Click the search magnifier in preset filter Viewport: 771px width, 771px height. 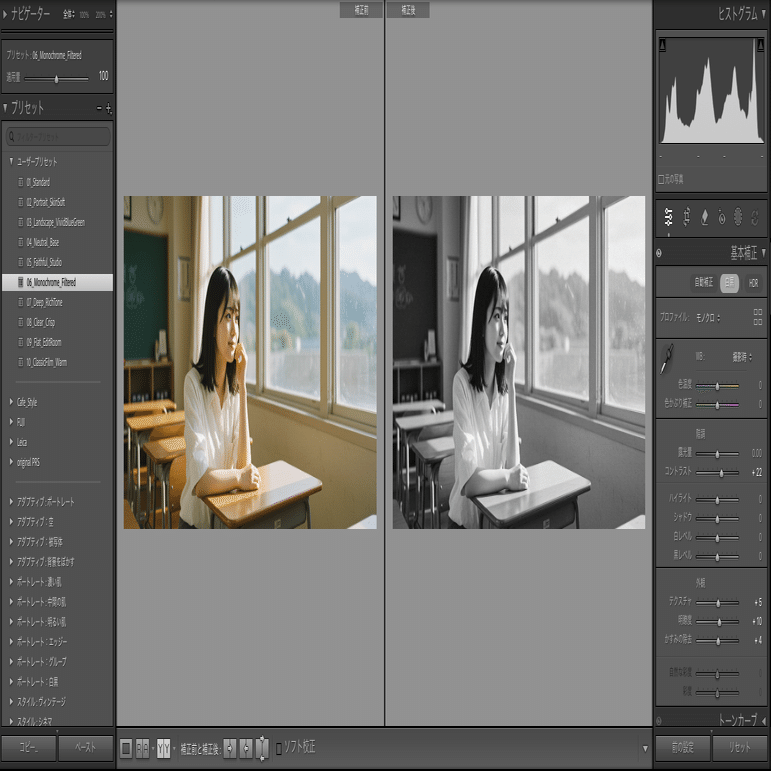tap(11, 136)
